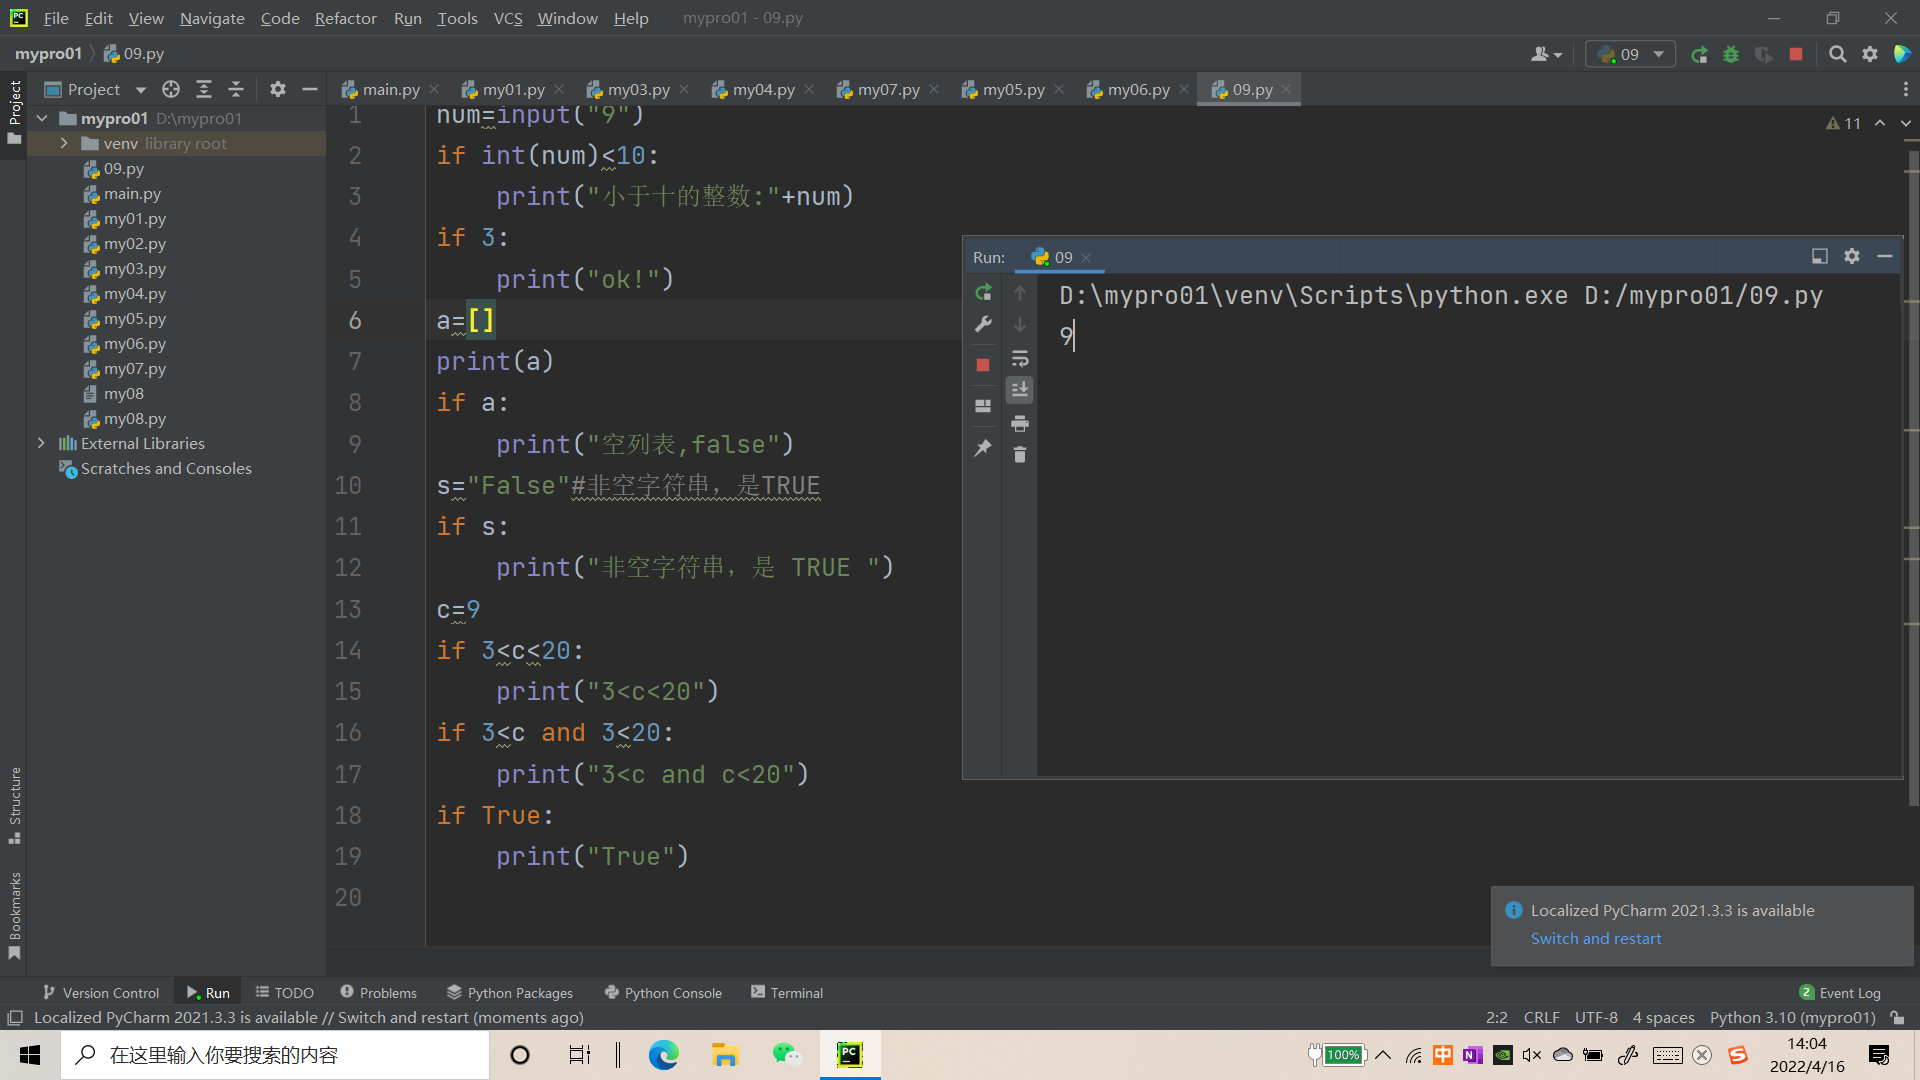This screenshot has height=1080, width=1920.
Task: Print the Run console output
Action: 1020,423
